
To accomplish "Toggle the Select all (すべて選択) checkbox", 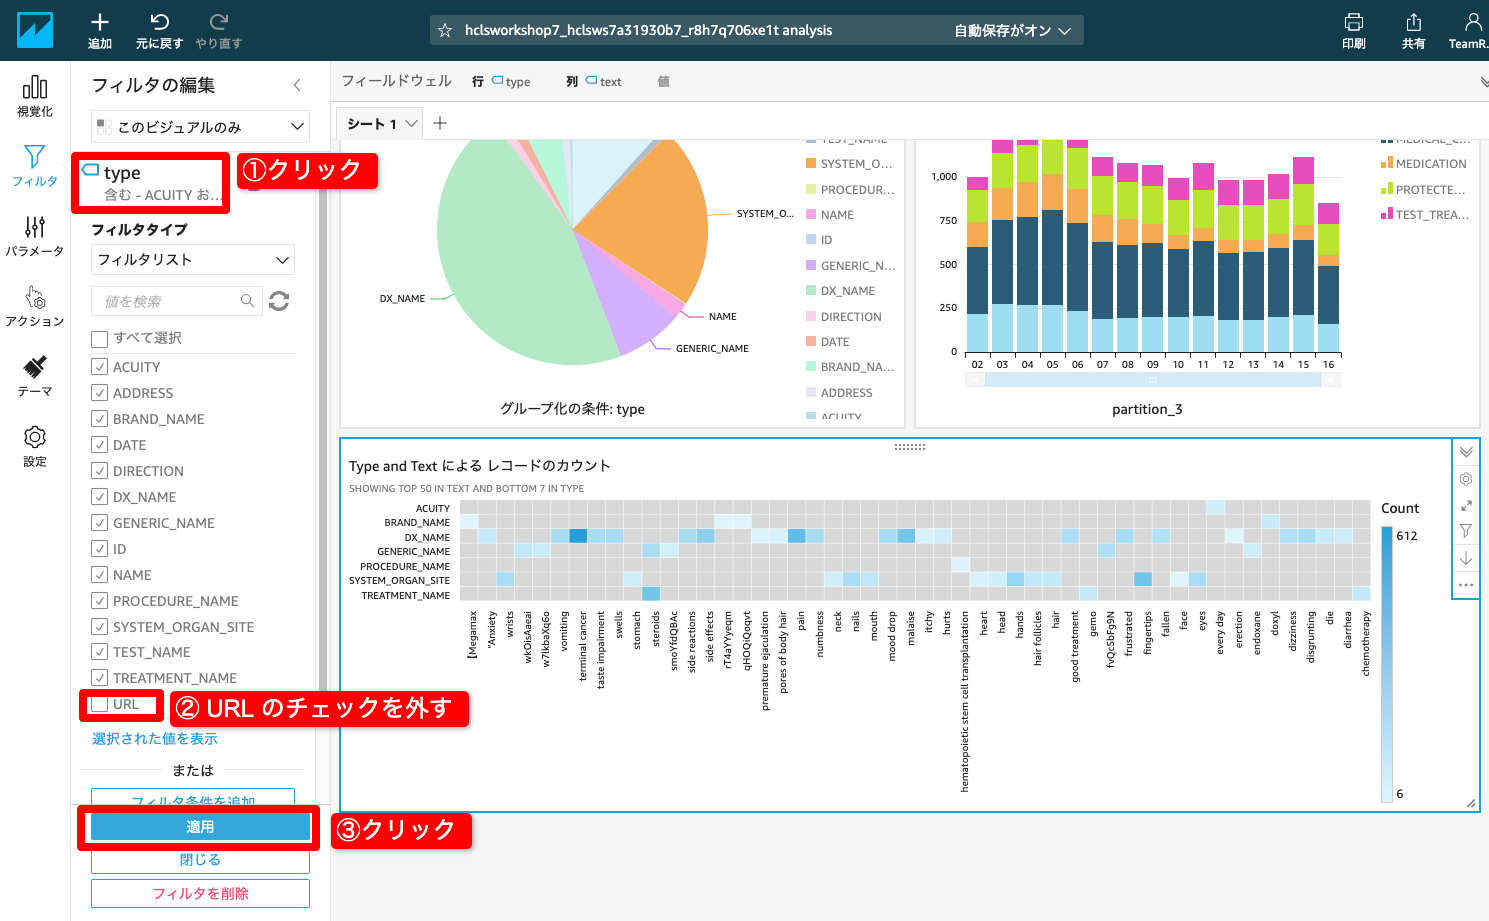I will (x=99, y=338).
